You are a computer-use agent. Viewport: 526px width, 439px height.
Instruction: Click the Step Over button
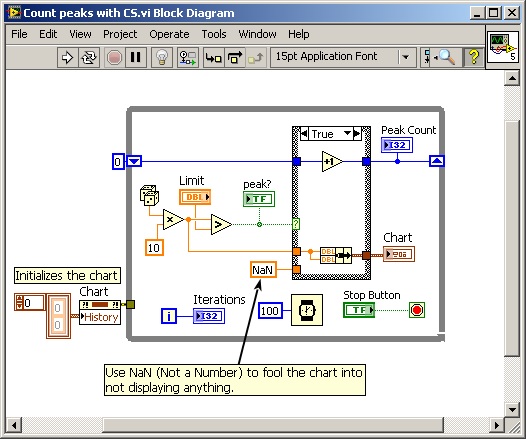(235, 58)
